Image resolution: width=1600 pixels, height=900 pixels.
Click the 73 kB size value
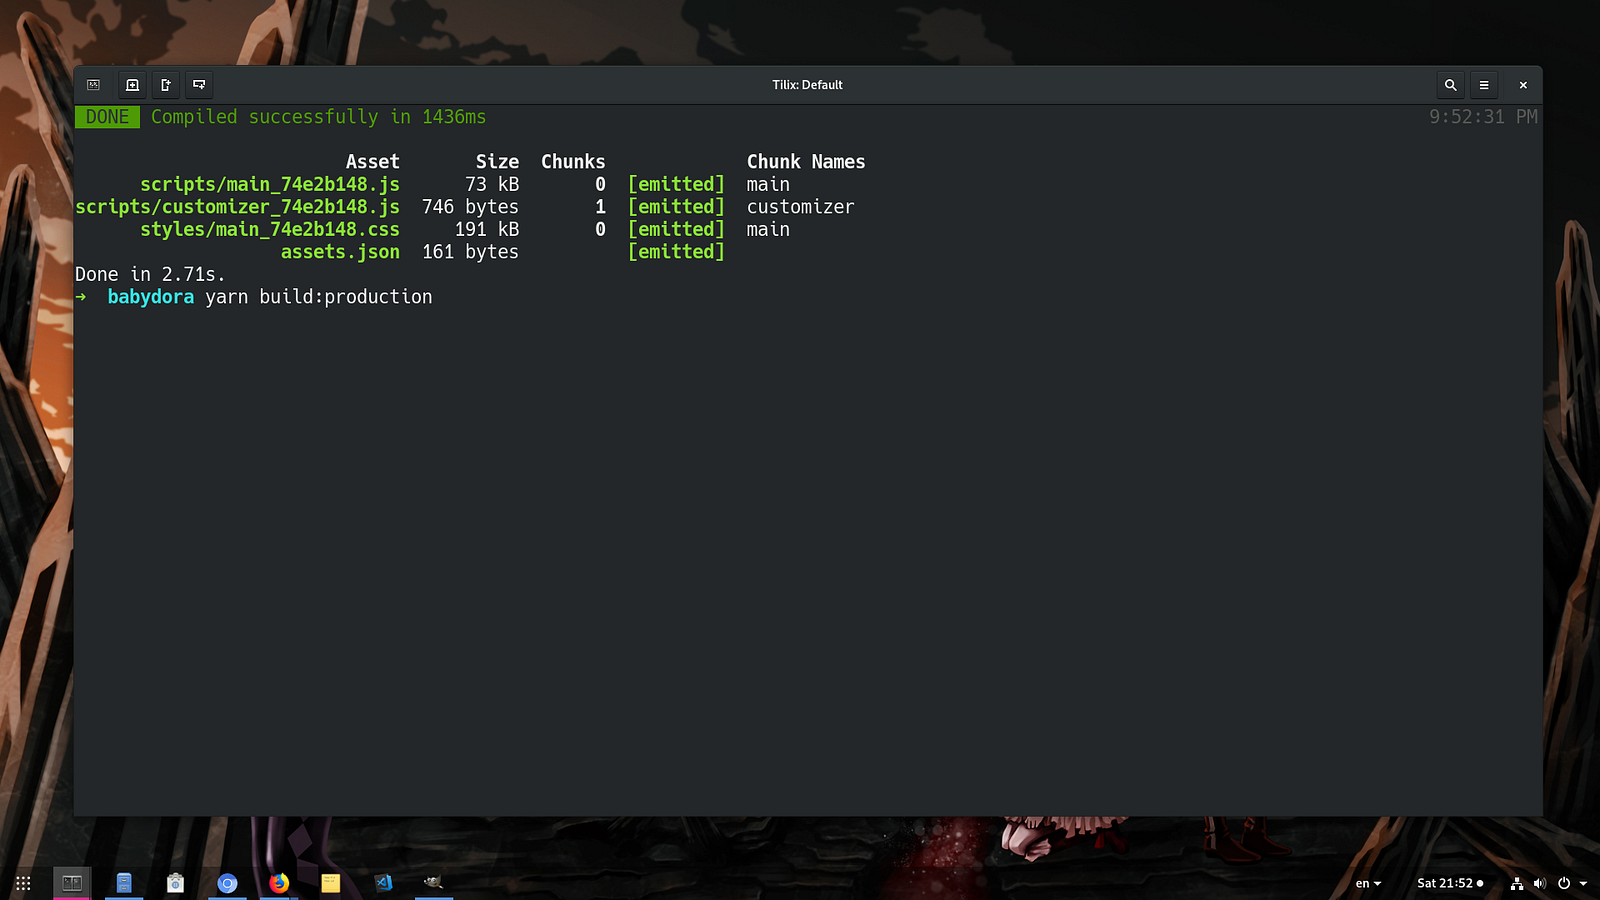coord(492,185)
